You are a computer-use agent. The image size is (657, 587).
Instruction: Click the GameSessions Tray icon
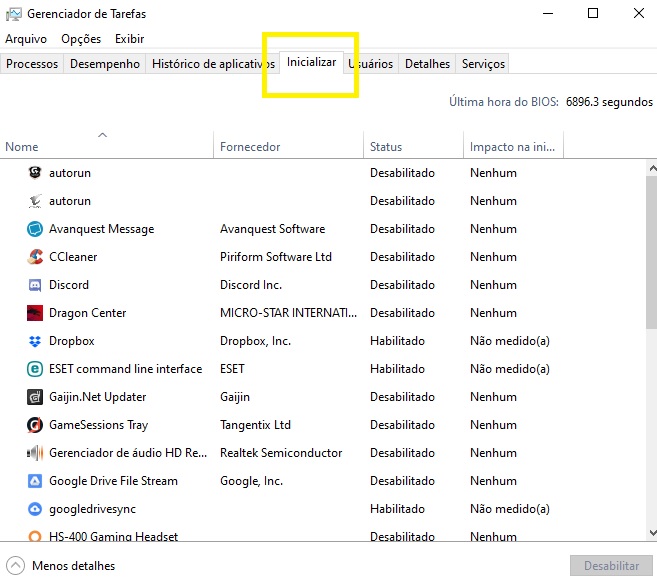pyautogui.click(x=35, y=425)
